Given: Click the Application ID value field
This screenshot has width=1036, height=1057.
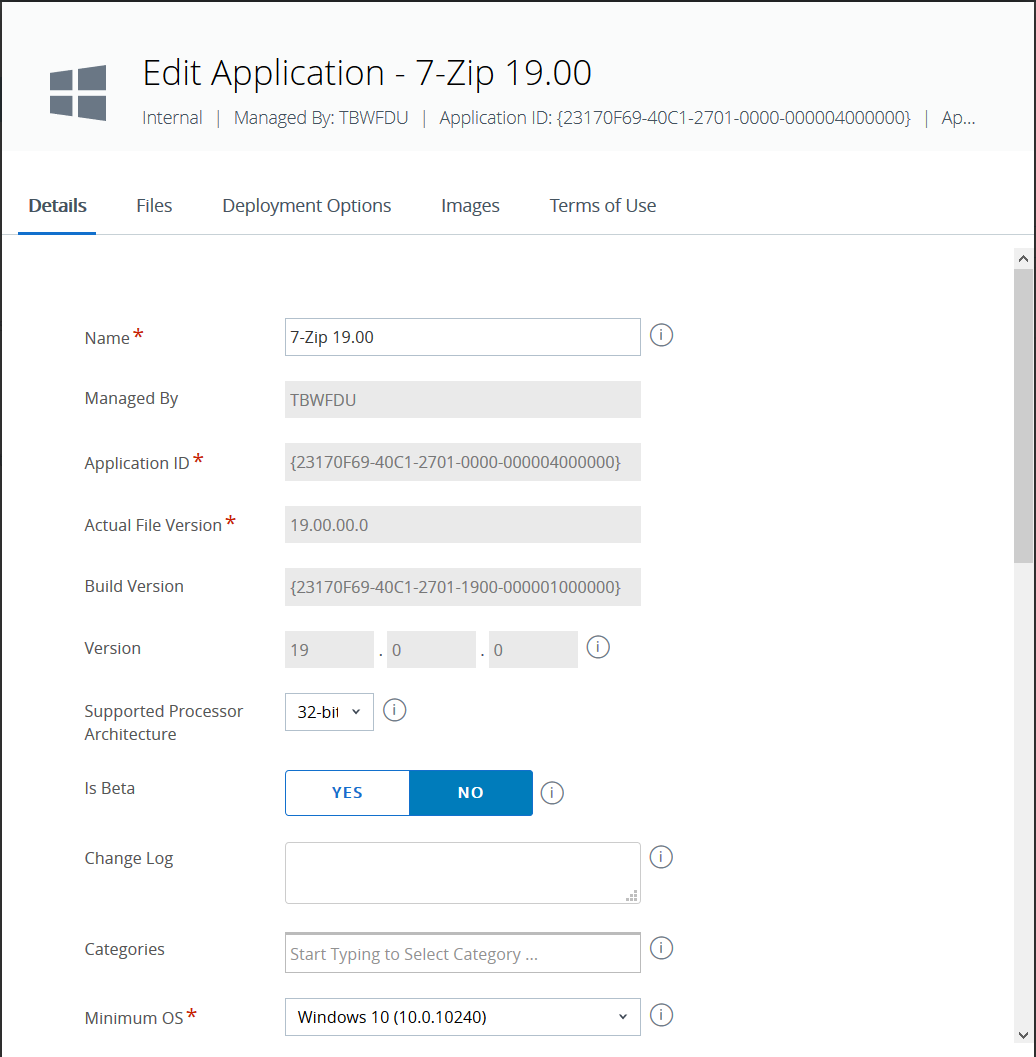Looking at the screenshot, I should point(462,462).
